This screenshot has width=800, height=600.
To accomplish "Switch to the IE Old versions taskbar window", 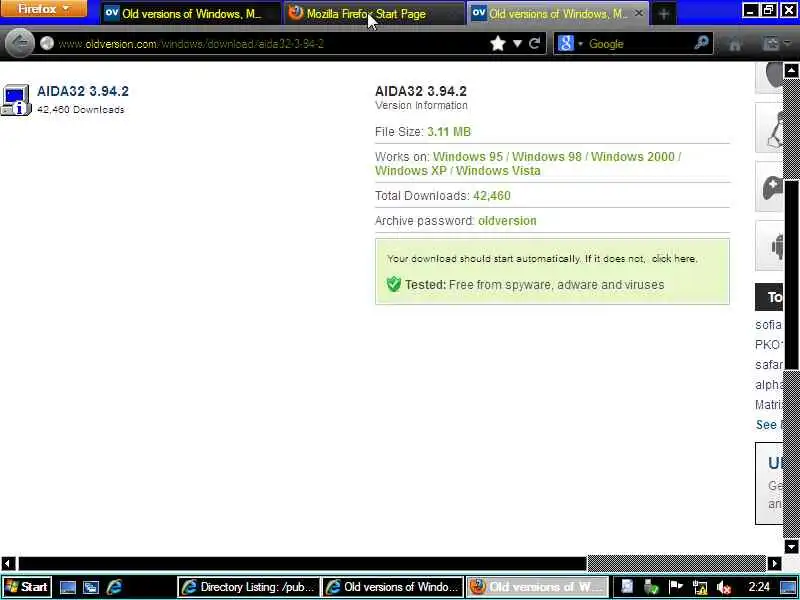I will [392, 587].
